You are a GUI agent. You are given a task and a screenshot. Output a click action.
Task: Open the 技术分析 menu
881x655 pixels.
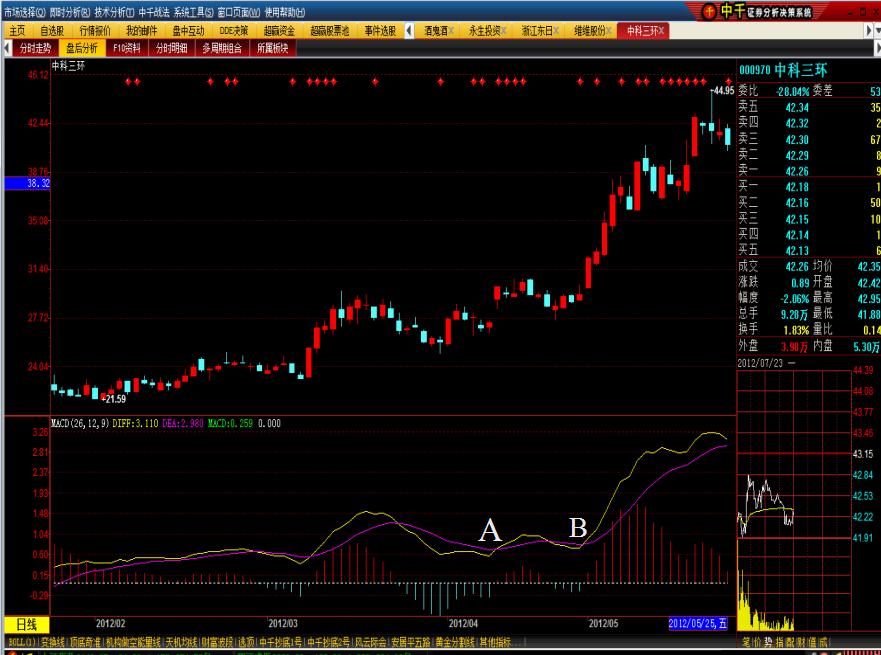tap(113, 12)
